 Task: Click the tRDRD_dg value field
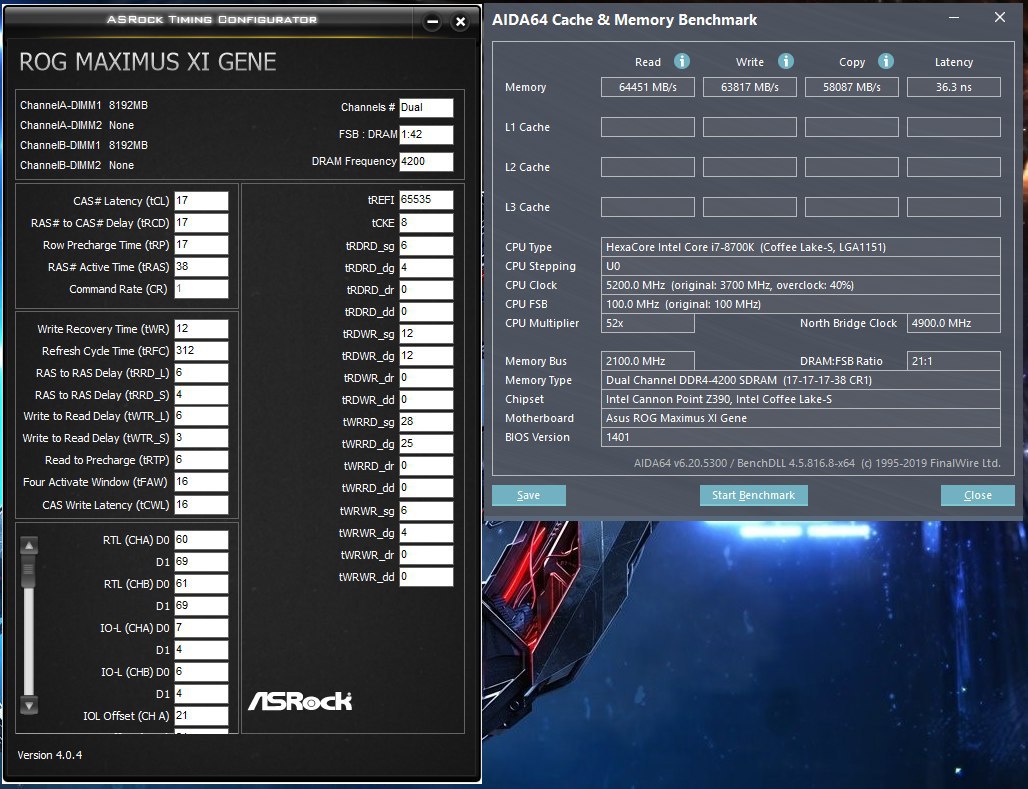(426, 268)
